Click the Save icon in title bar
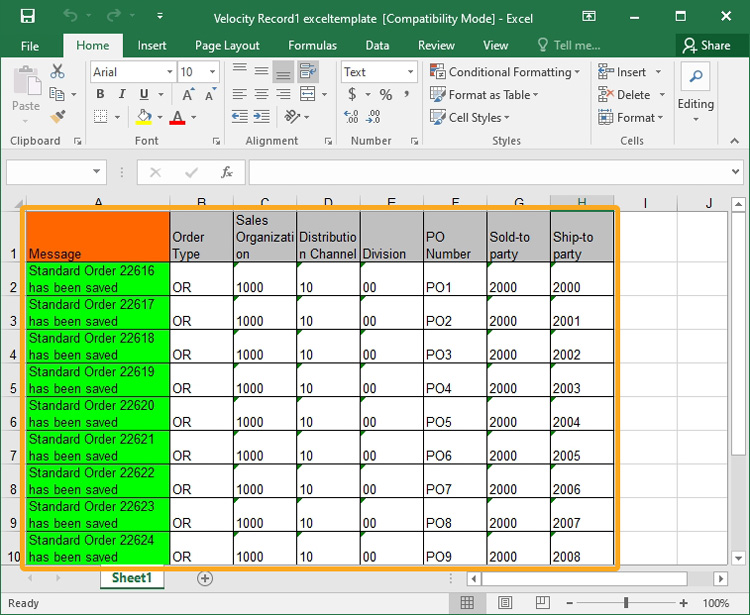 click(27, 17)
